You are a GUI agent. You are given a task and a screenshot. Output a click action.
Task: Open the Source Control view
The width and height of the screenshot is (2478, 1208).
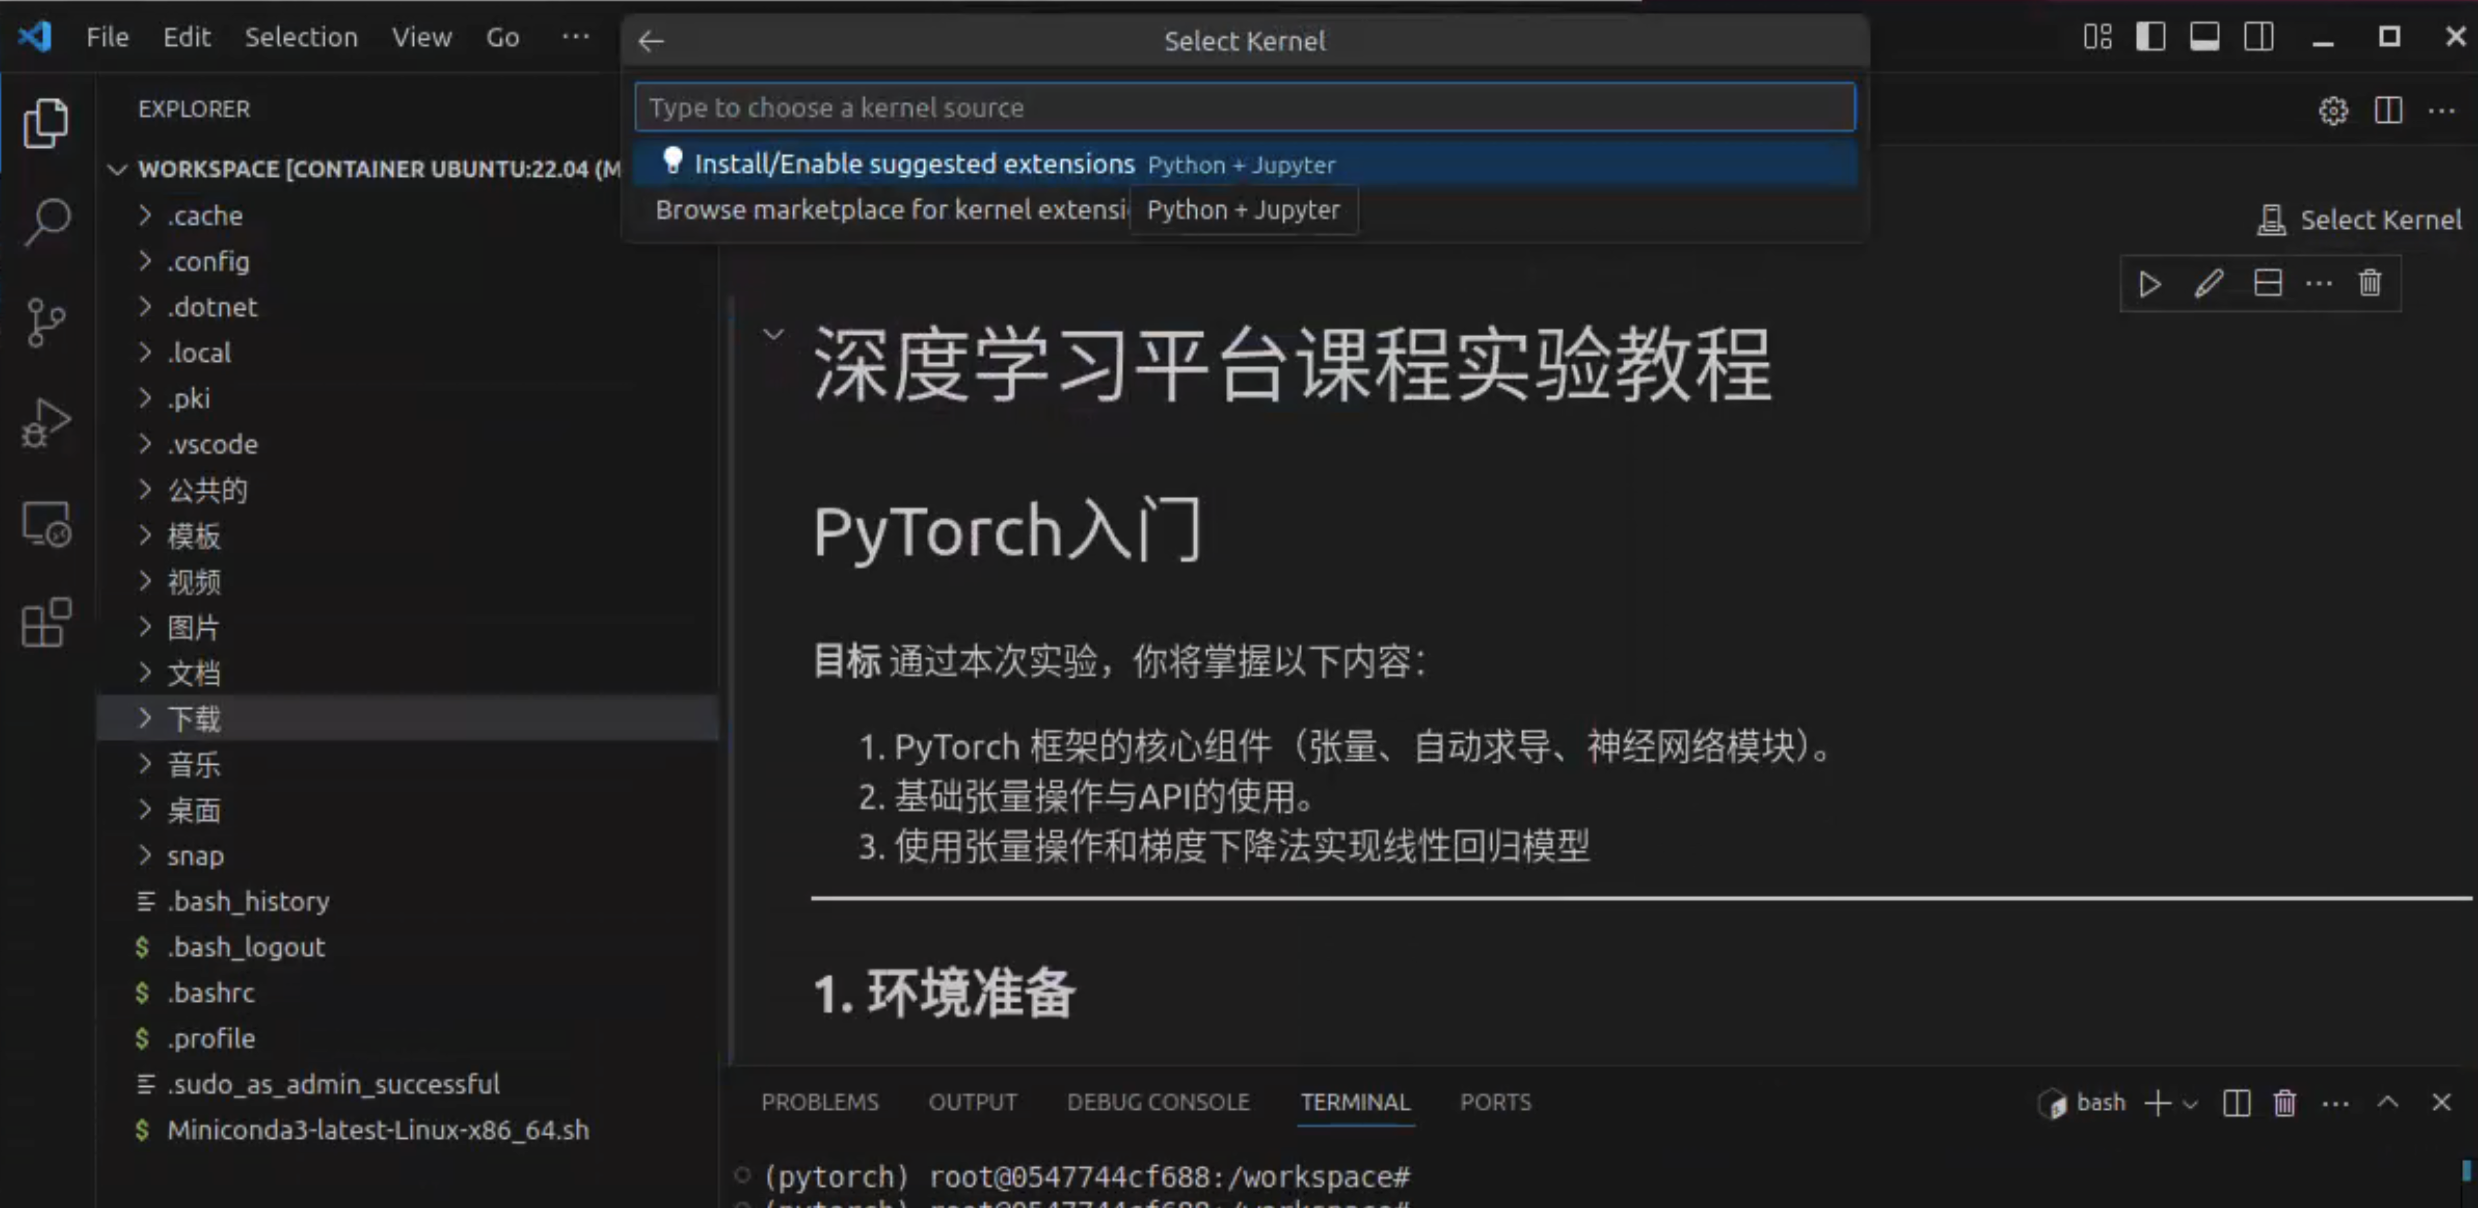(46, 322)
